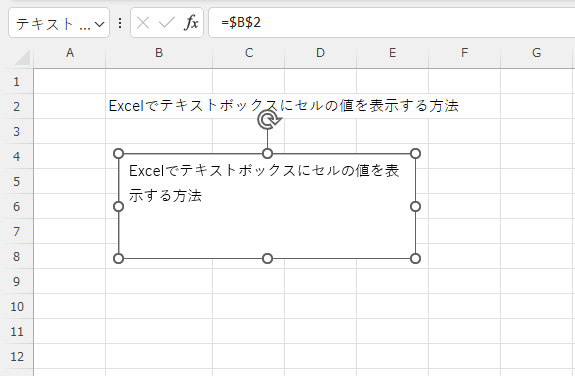
Task: Select column D header
Action: [320, 53]
